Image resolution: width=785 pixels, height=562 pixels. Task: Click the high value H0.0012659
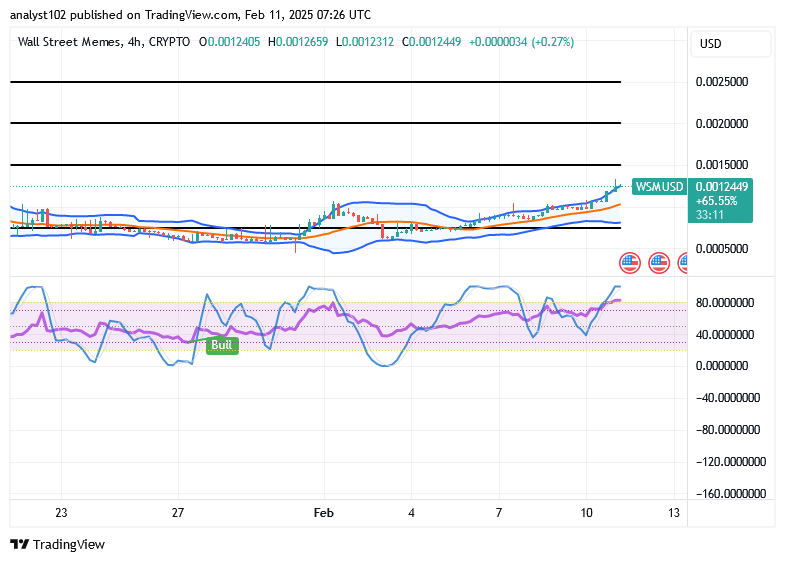[298, 42]
